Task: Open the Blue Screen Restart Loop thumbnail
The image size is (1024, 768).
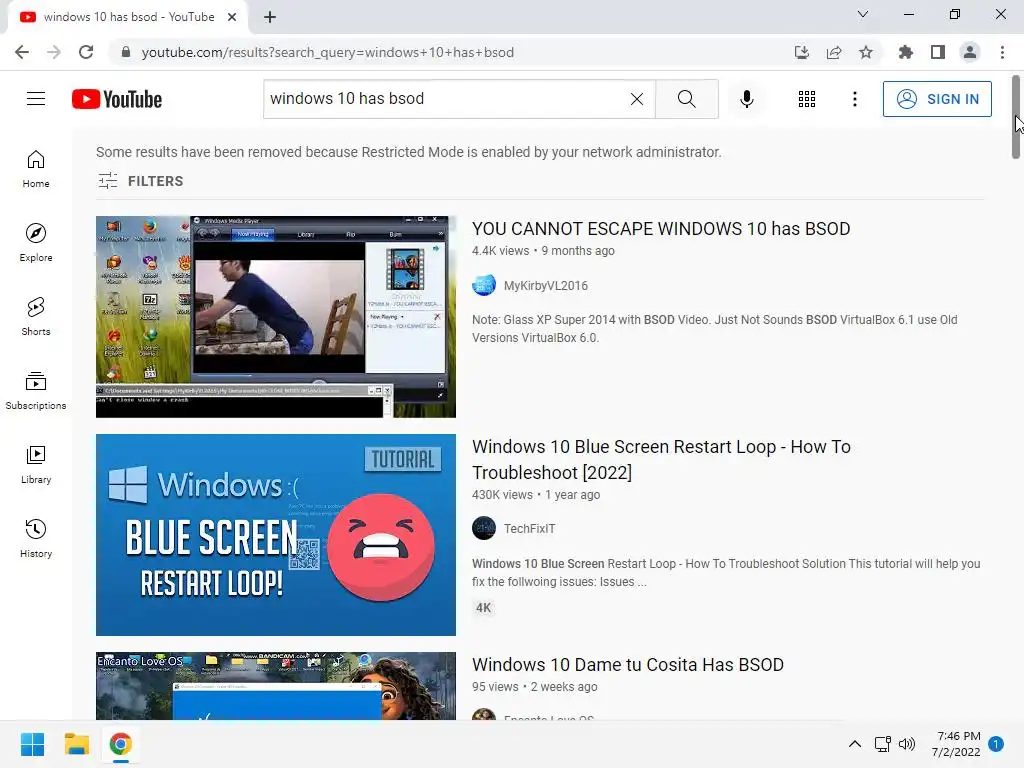Action: (x=276, y=535)
